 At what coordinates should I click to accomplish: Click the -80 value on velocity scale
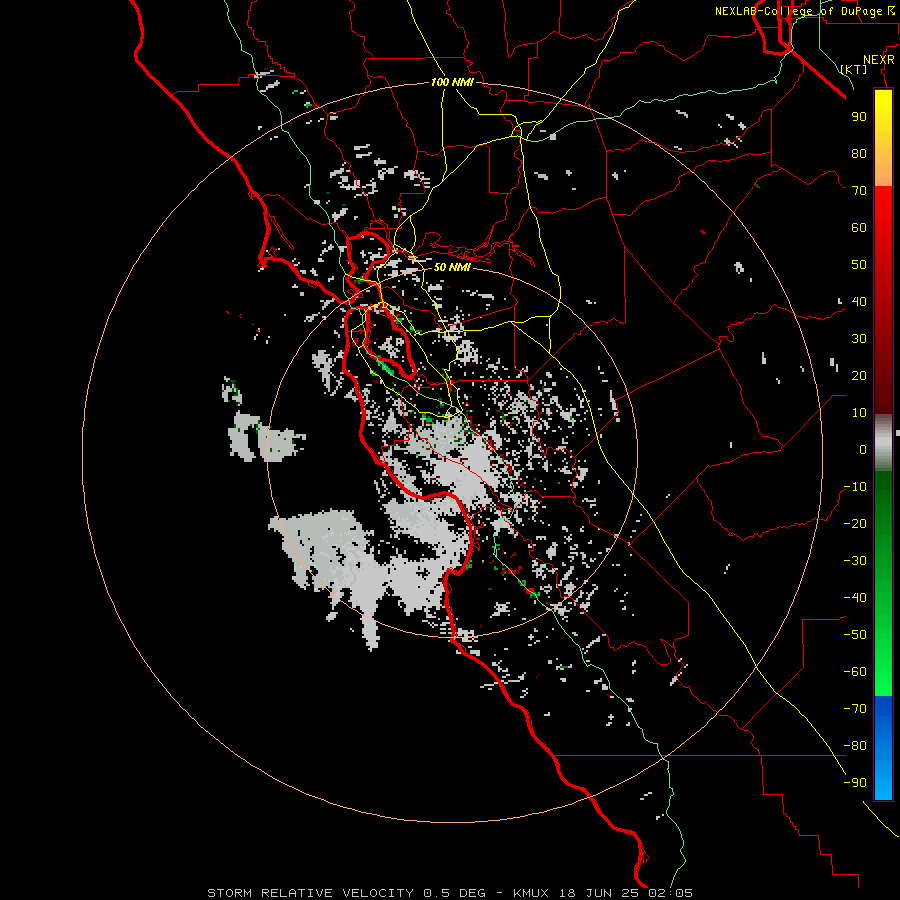pyautogui.click(x=855, y=746)
